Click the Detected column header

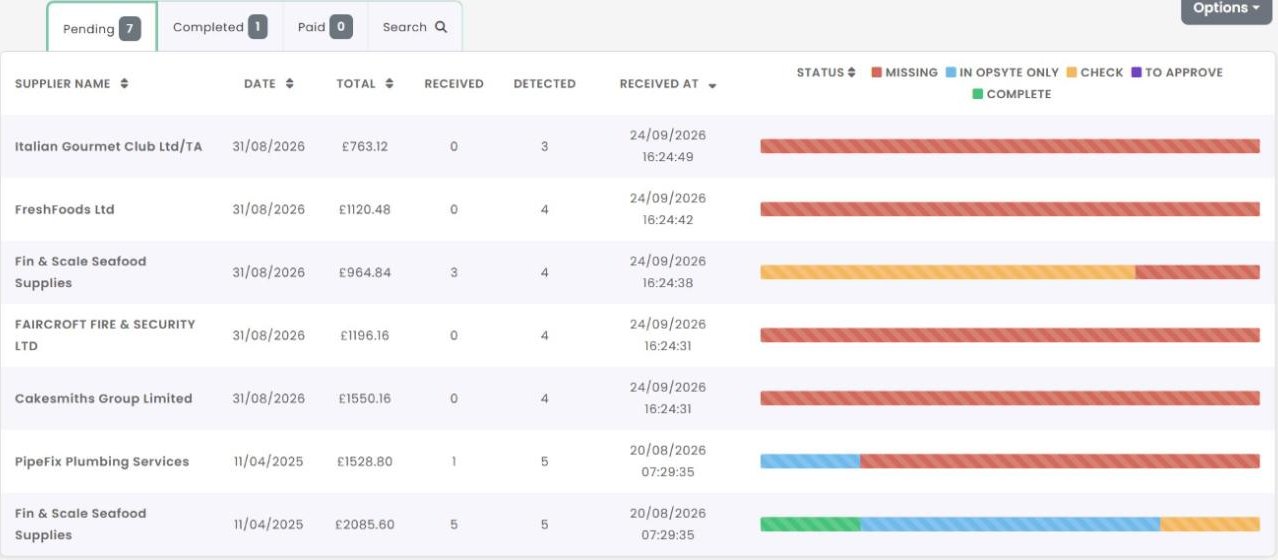[544, 84]
